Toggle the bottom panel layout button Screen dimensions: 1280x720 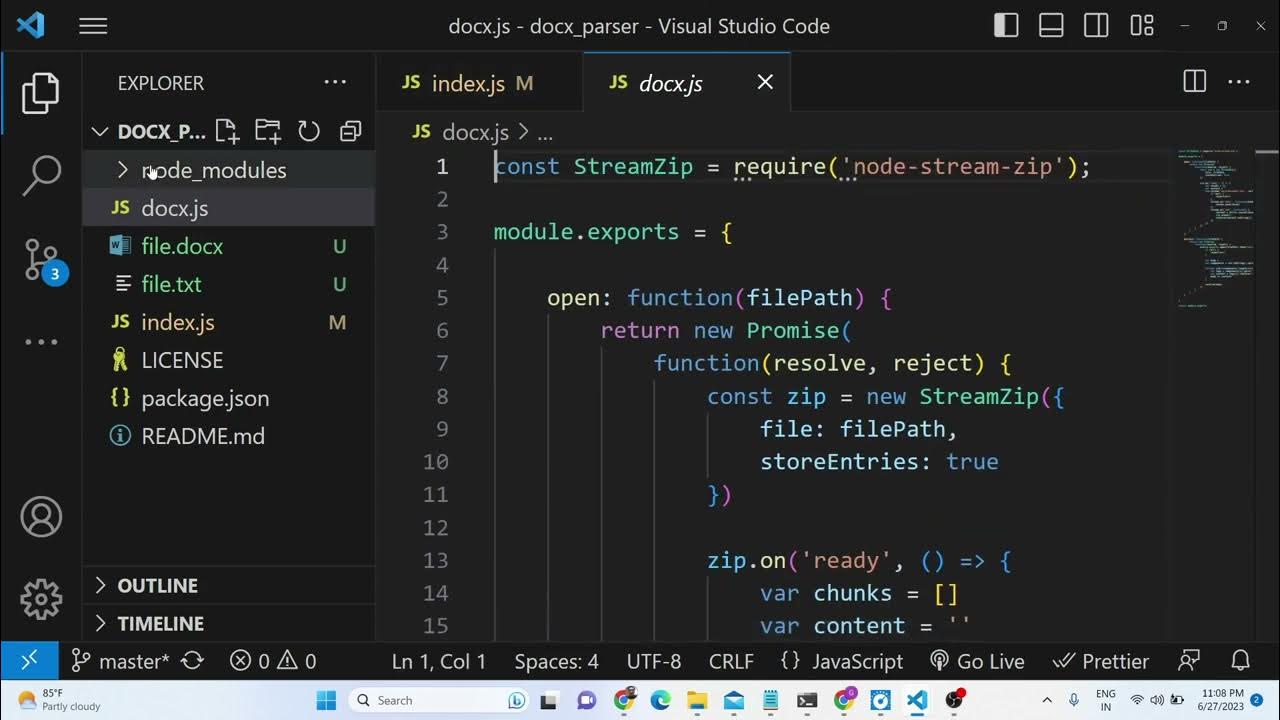[x=1051, y=26]
